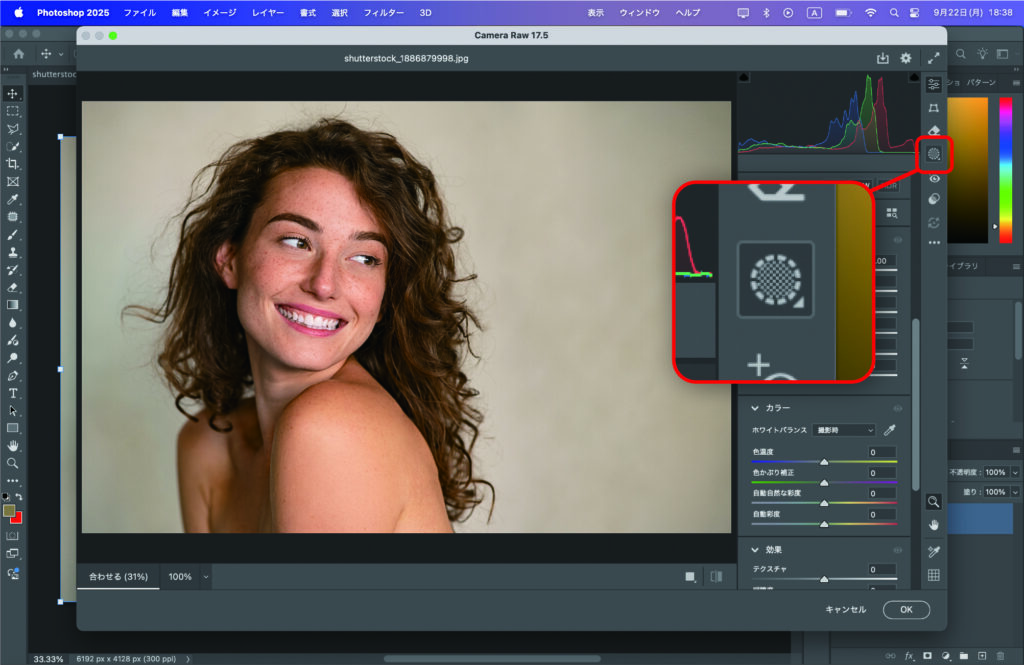Click the save image export icon
The image size is (1024, 665).
coord(882,59)
